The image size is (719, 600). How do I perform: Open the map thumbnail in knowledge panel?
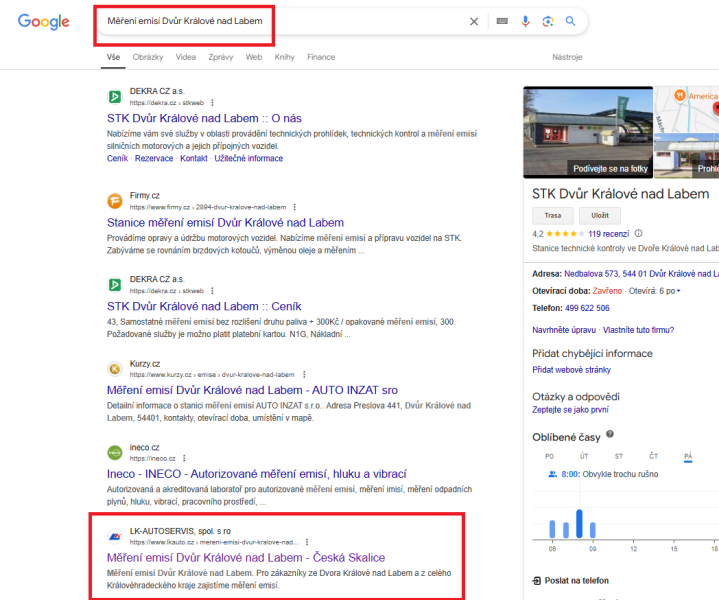click(686, 109)
